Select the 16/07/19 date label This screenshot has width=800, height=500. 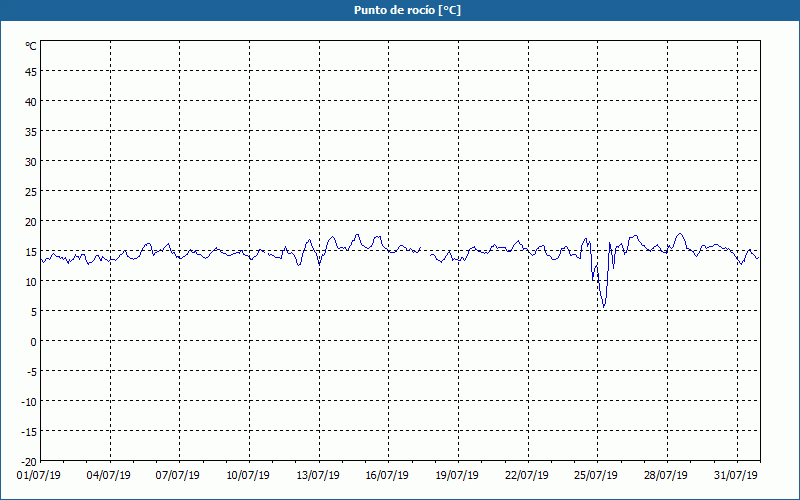coord(387,475)
